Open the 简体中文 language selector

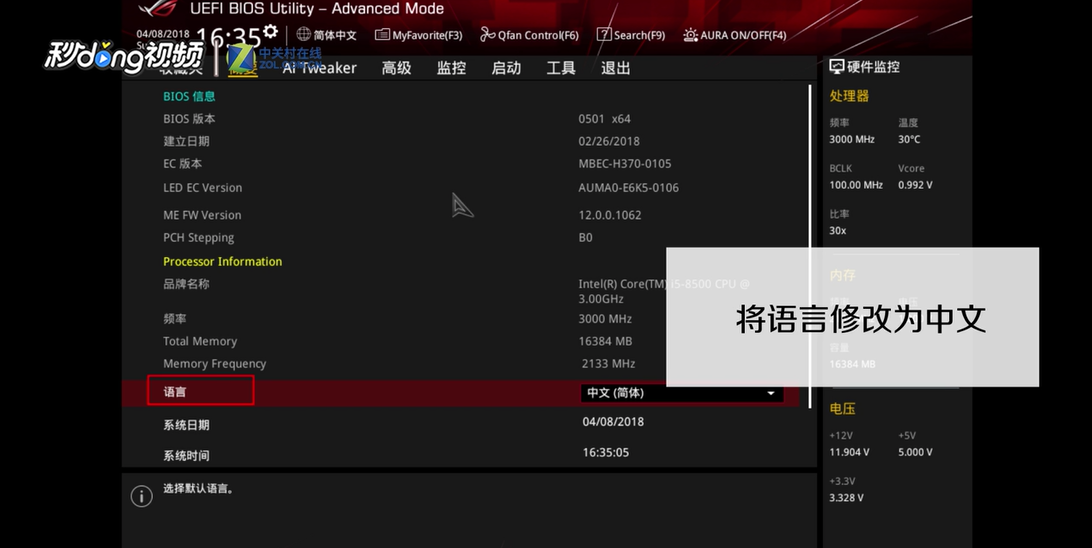click(x=327, y=35)
